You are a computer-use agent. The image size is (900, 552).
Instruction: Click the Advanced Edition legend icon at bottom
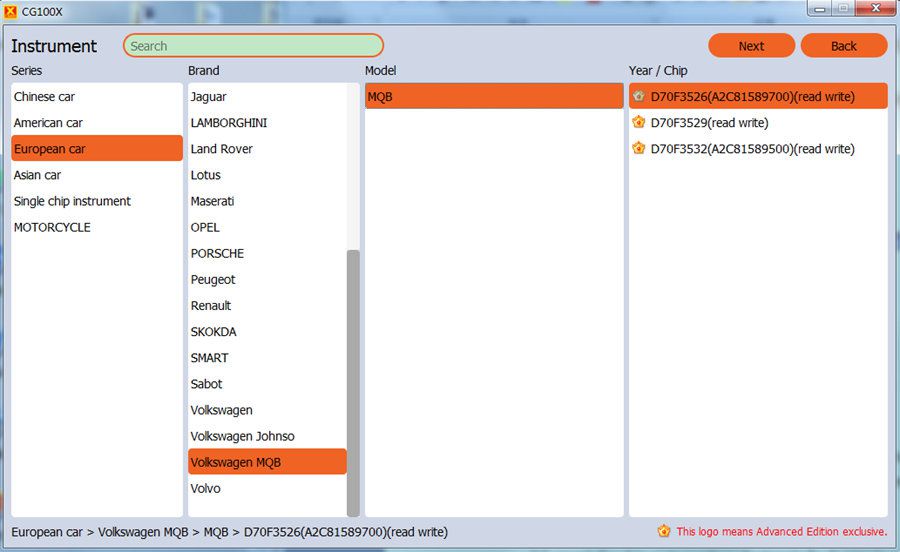click(x=664, y=531)
